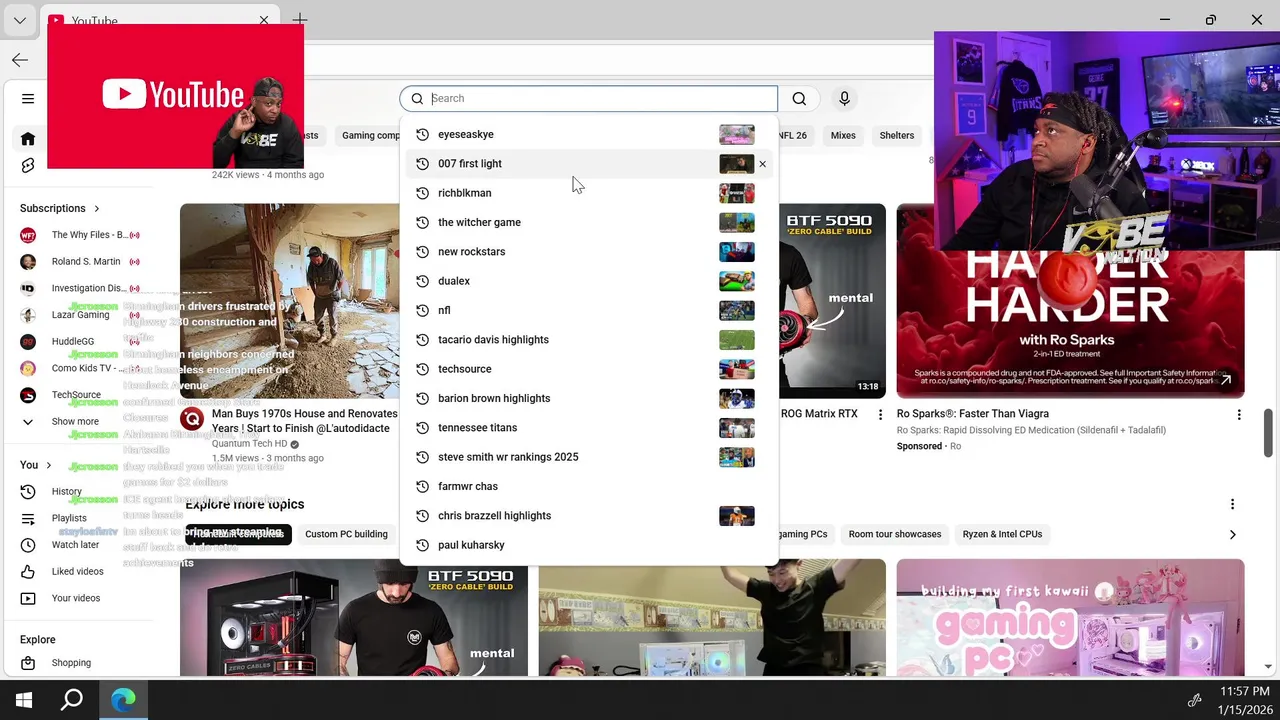
Task: Open a new browser tab with plus
Action: click(300, 20)
